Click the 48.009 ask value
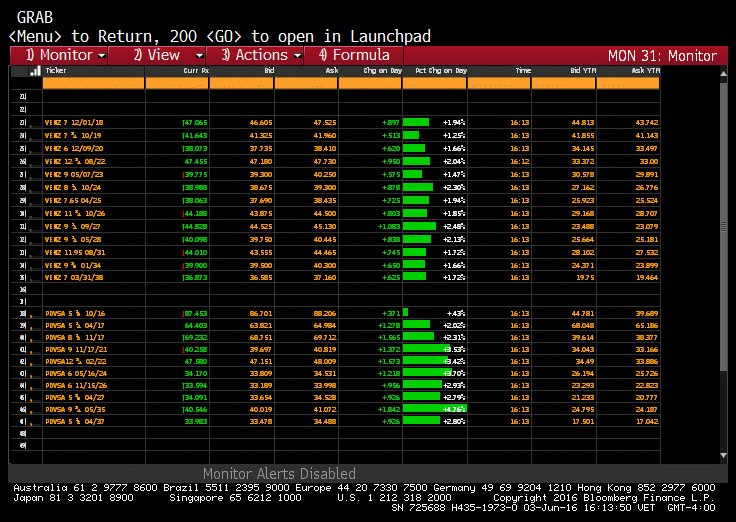This screenshot has width=736, height=522. pyautogui.click(x=325, y=362)
